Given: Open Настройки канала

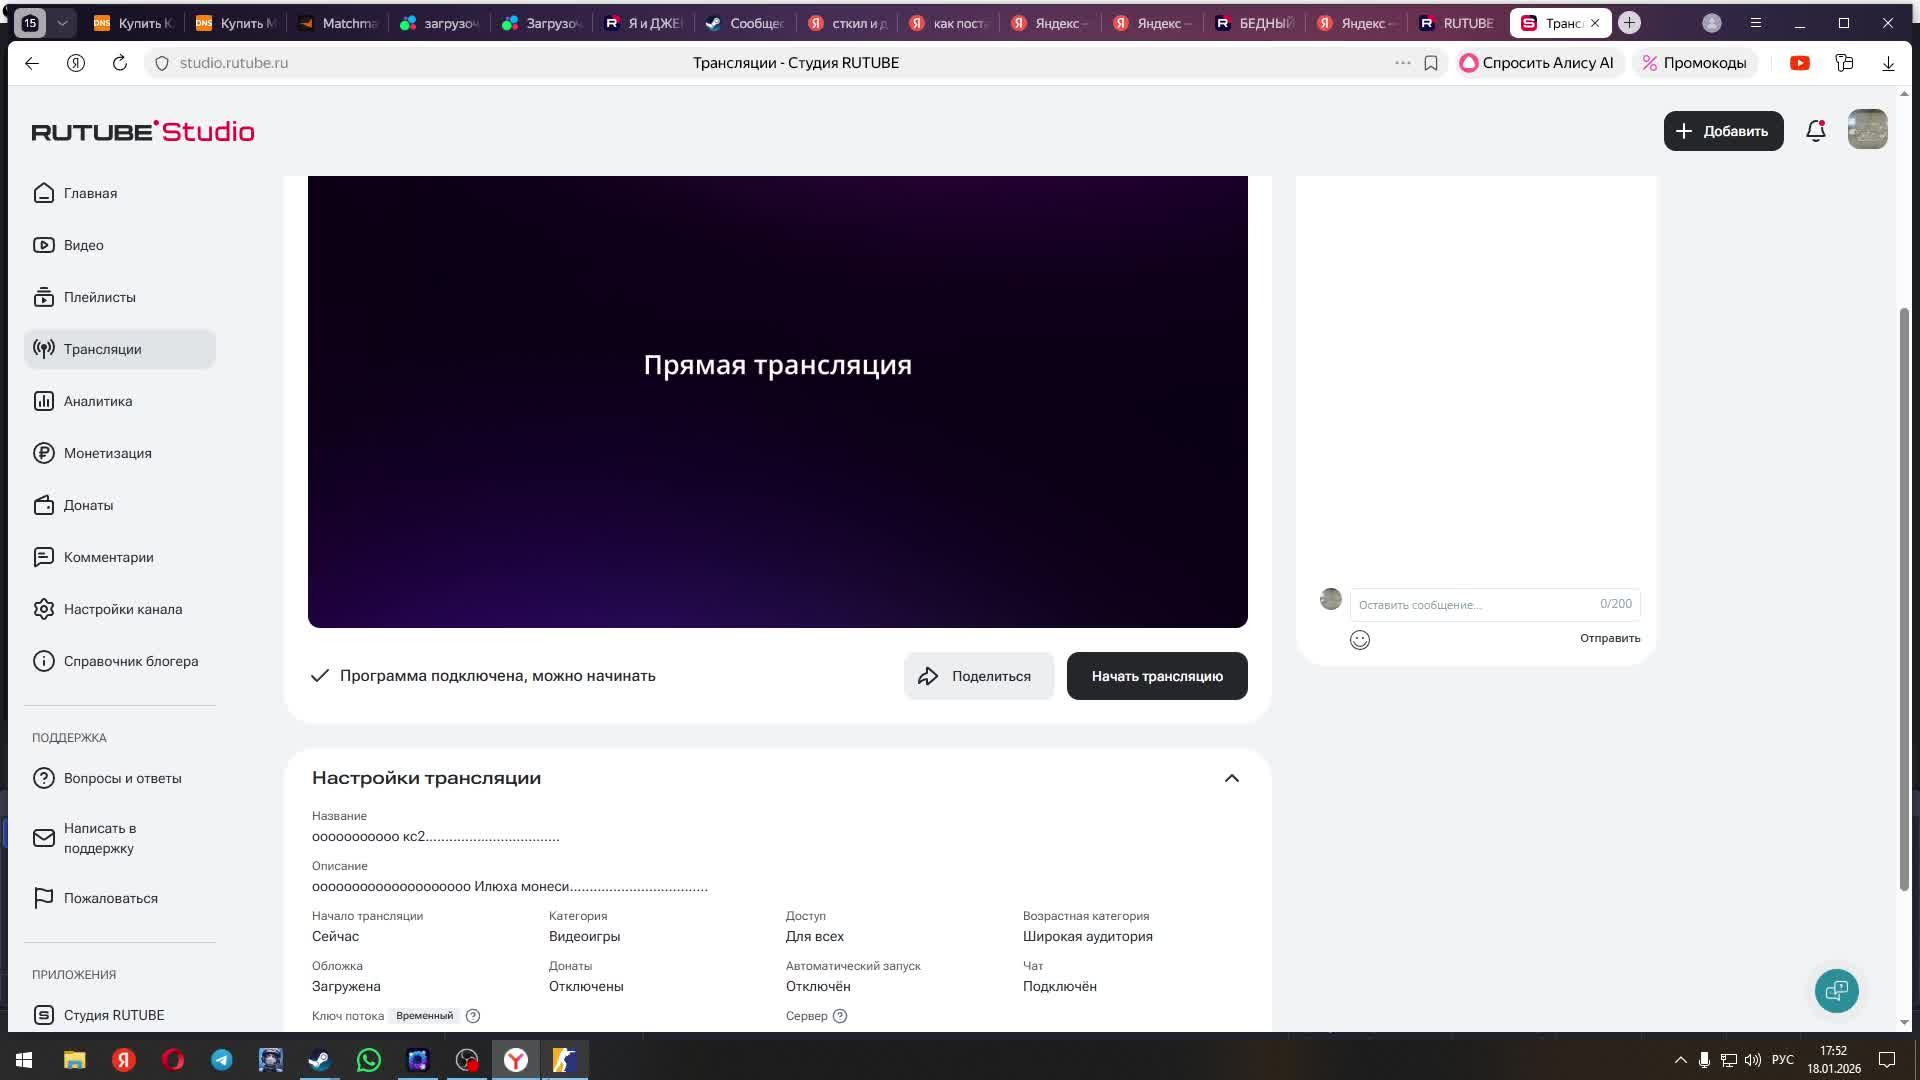Looking at the screenshot, I should (120, 609).
